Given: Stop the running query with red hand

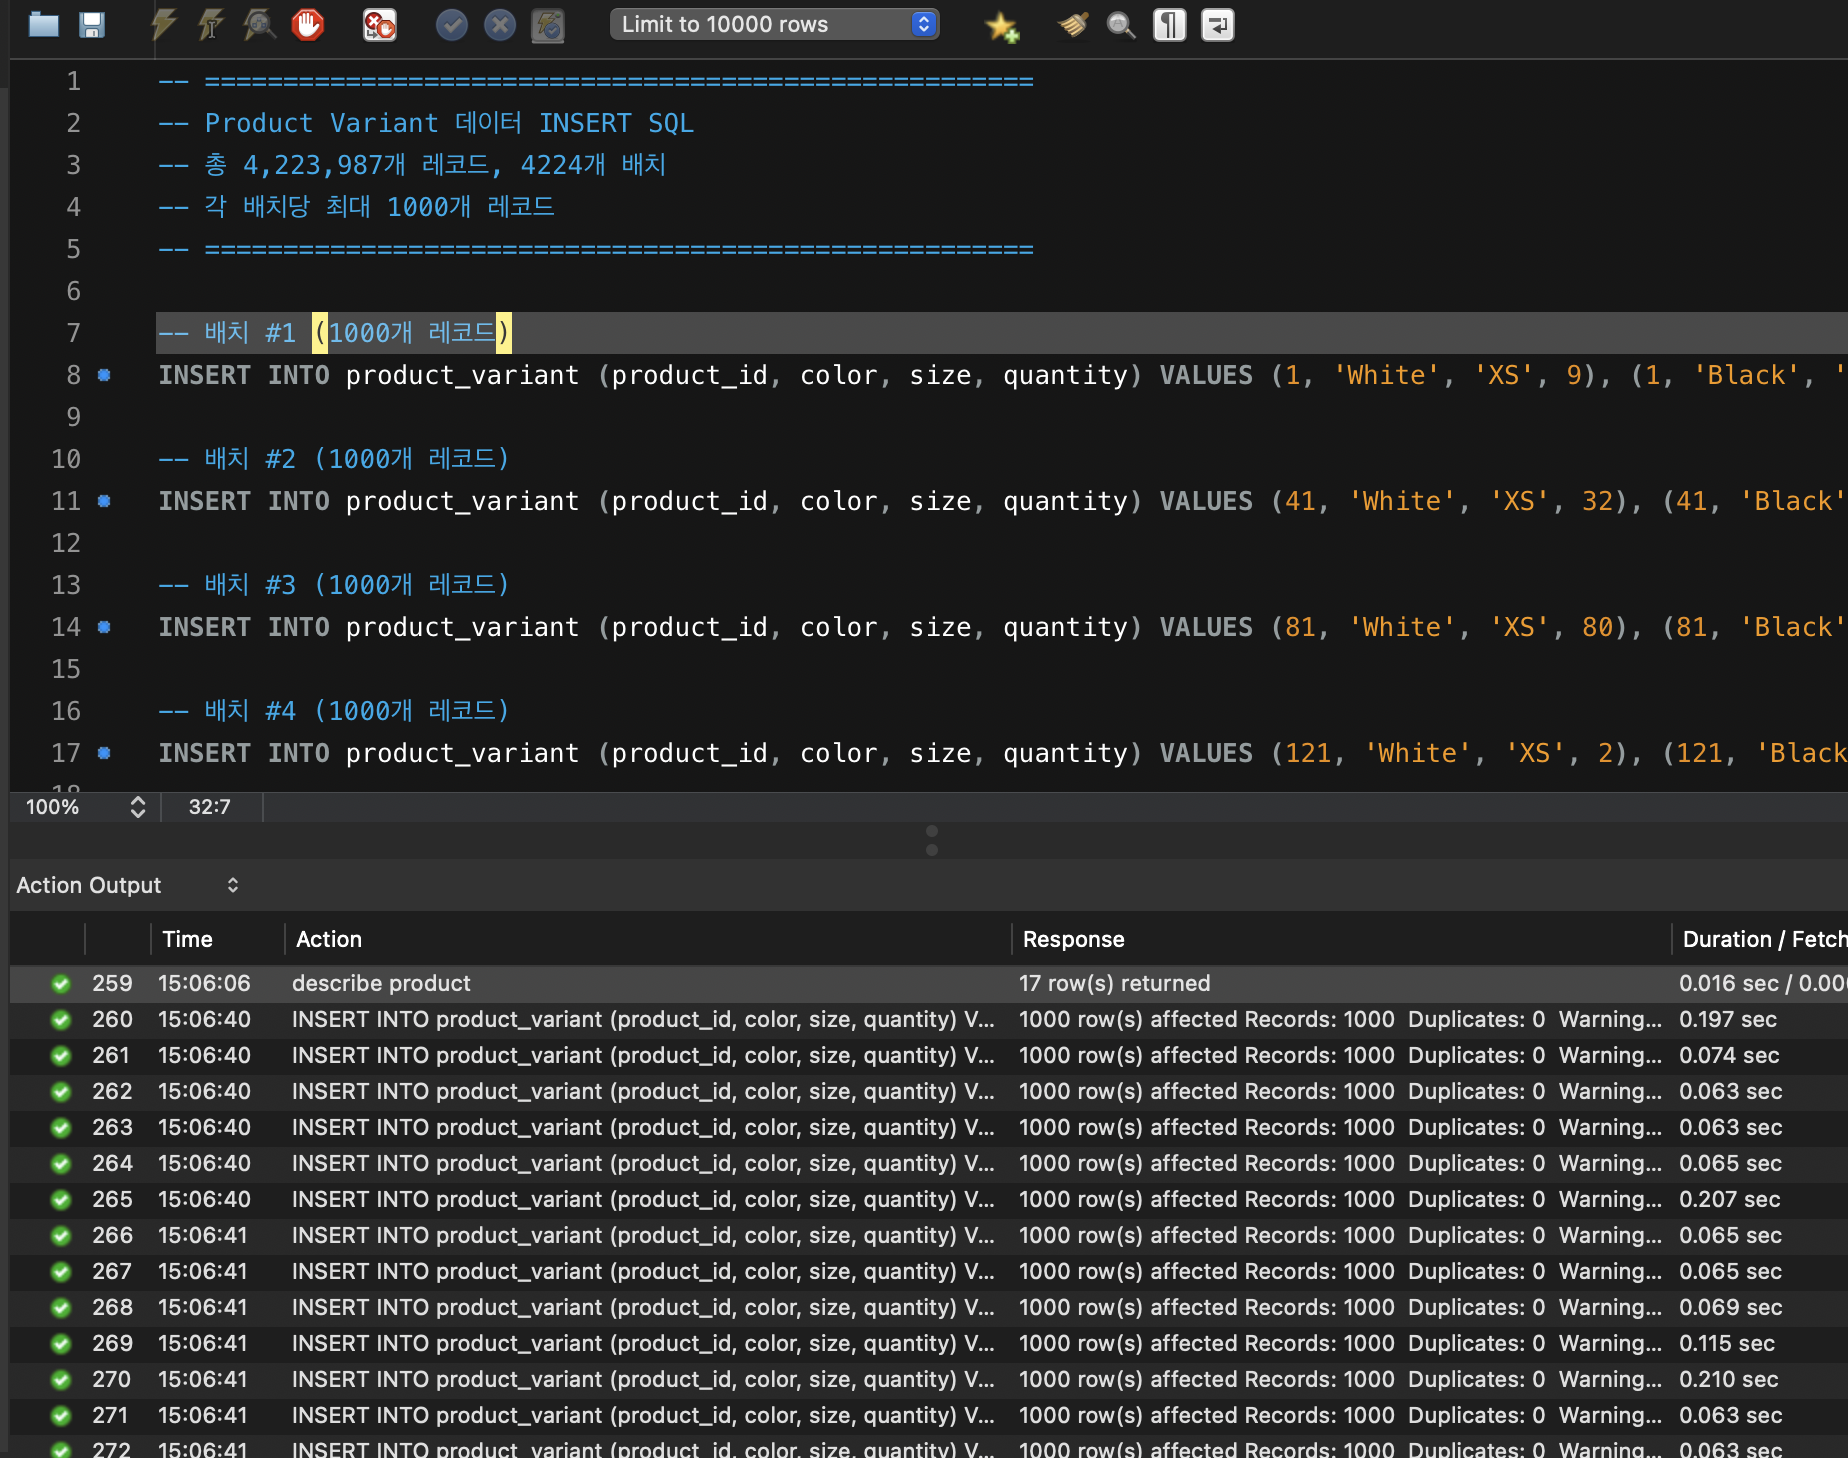Looking at the screenshot, I should [x=308, y=25].
